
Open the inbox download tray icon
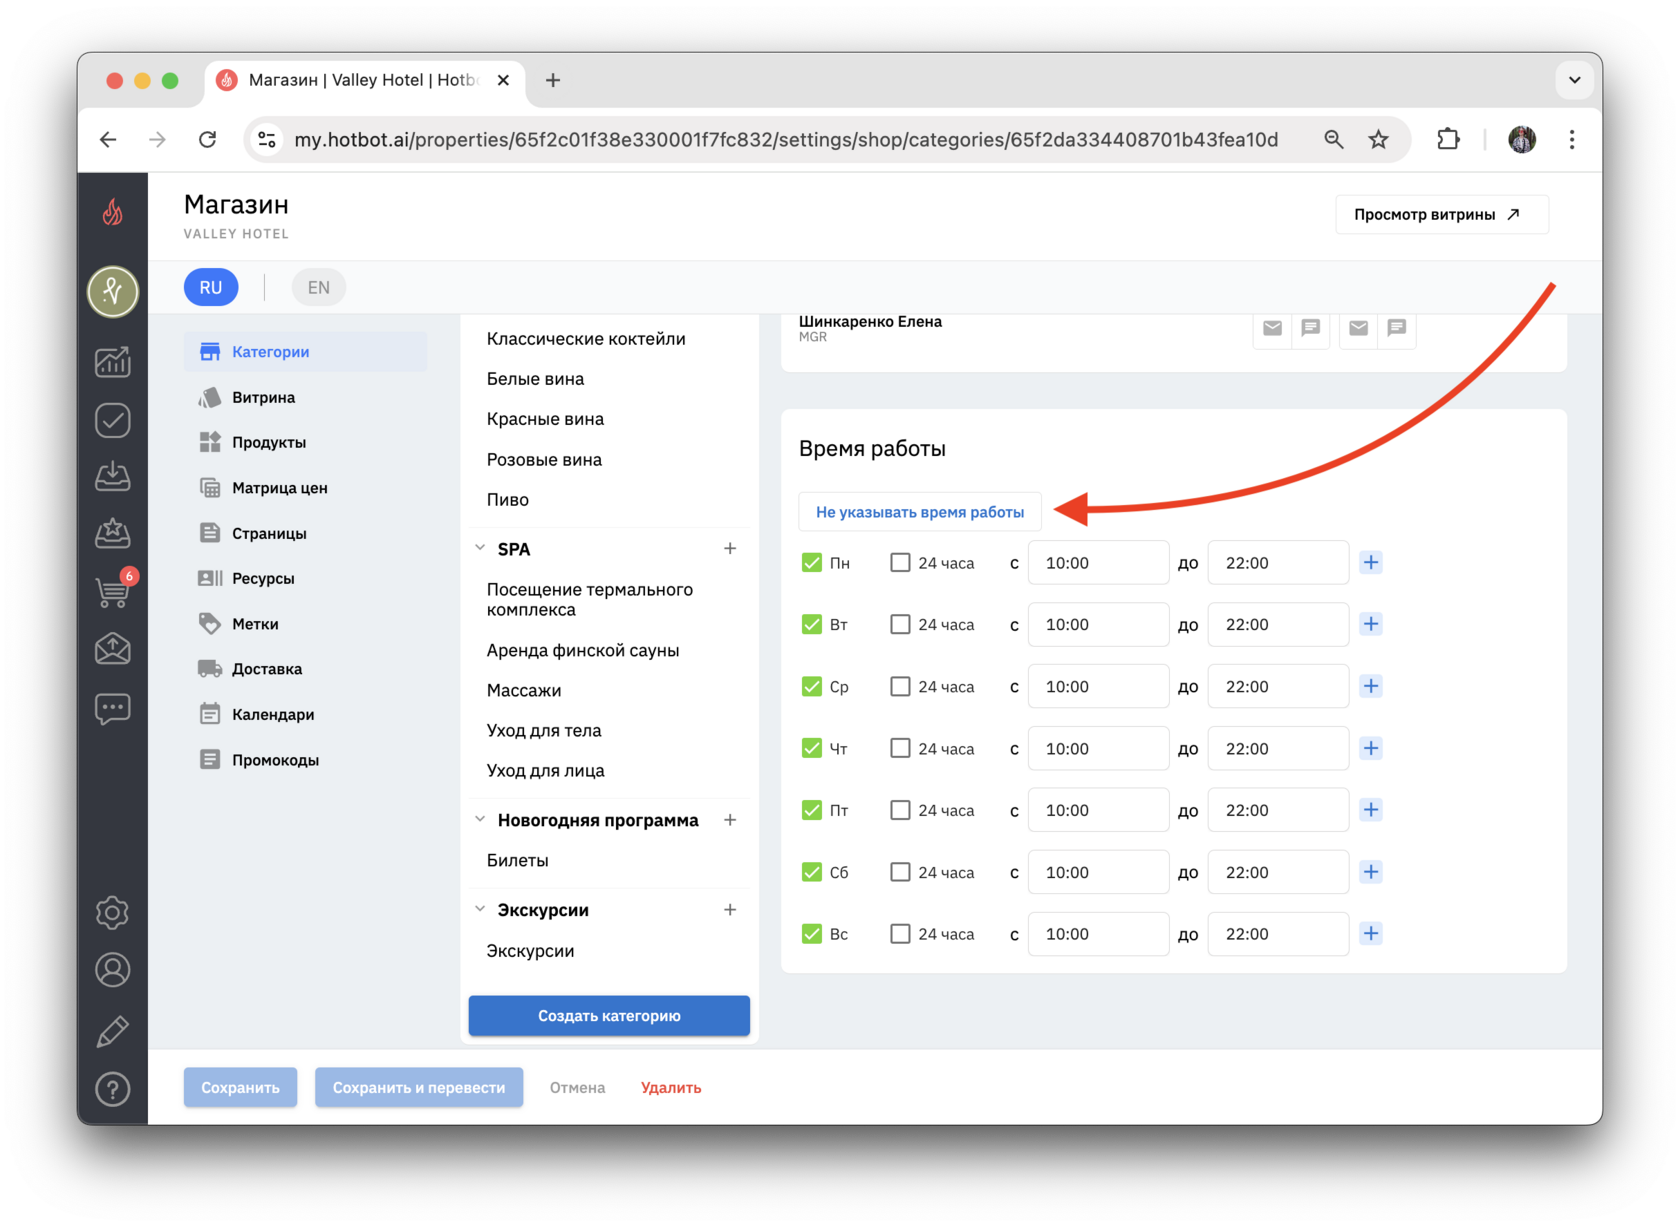pyautogui.click(x=113, y=476)
